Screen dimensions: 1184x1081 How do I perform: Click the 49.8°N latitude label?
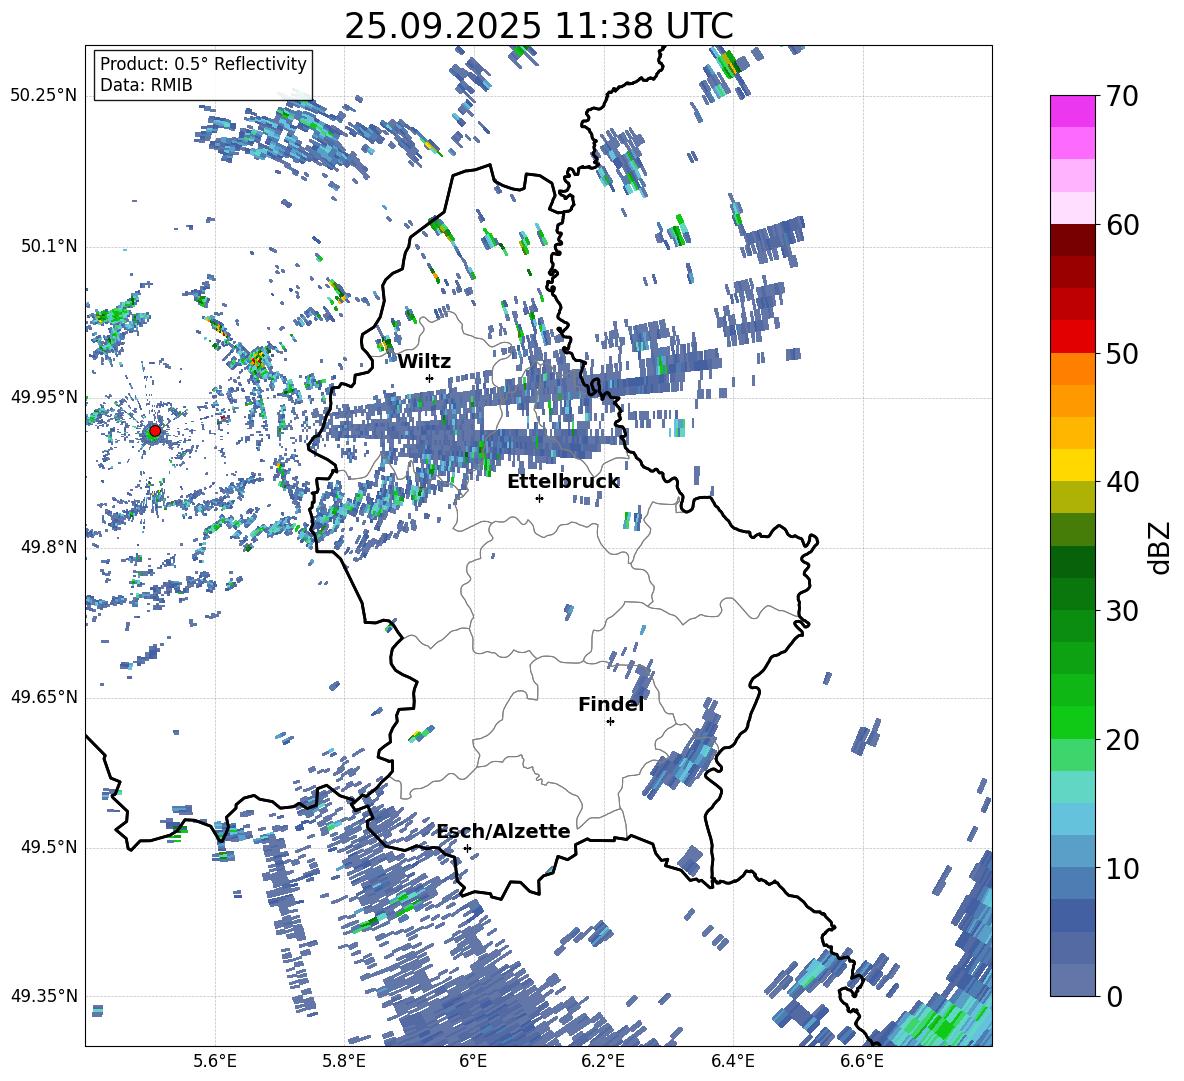[x=50, y=547]
